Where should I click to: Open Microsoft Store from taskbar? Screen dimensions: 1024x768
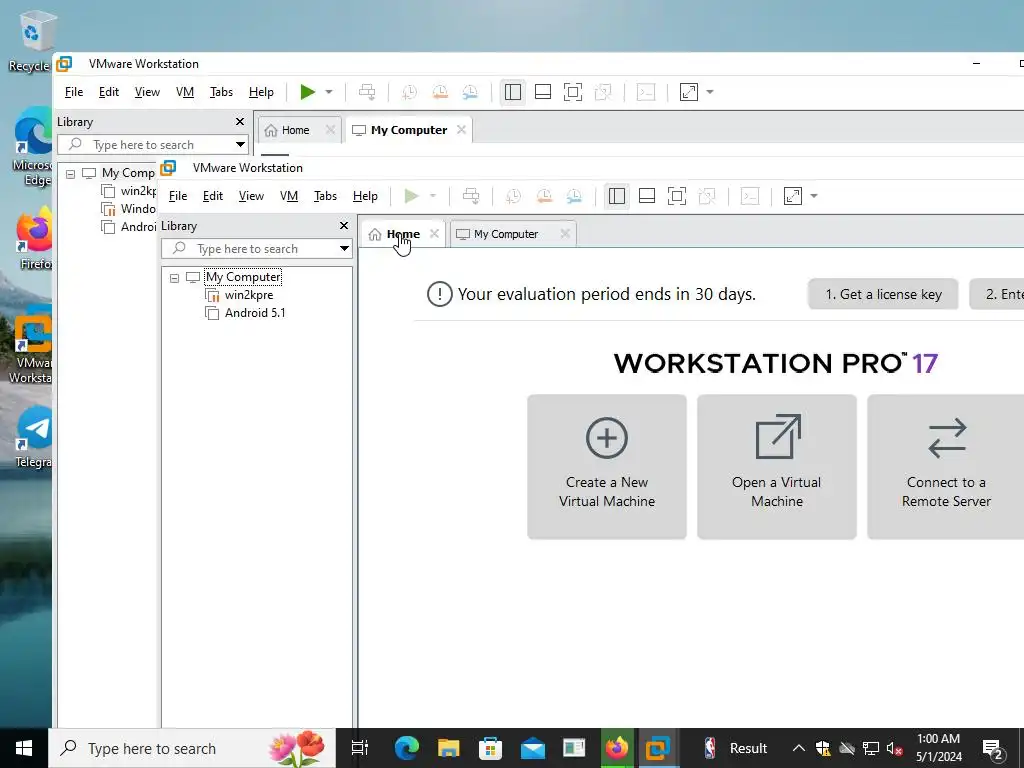[x=490, y=748]
